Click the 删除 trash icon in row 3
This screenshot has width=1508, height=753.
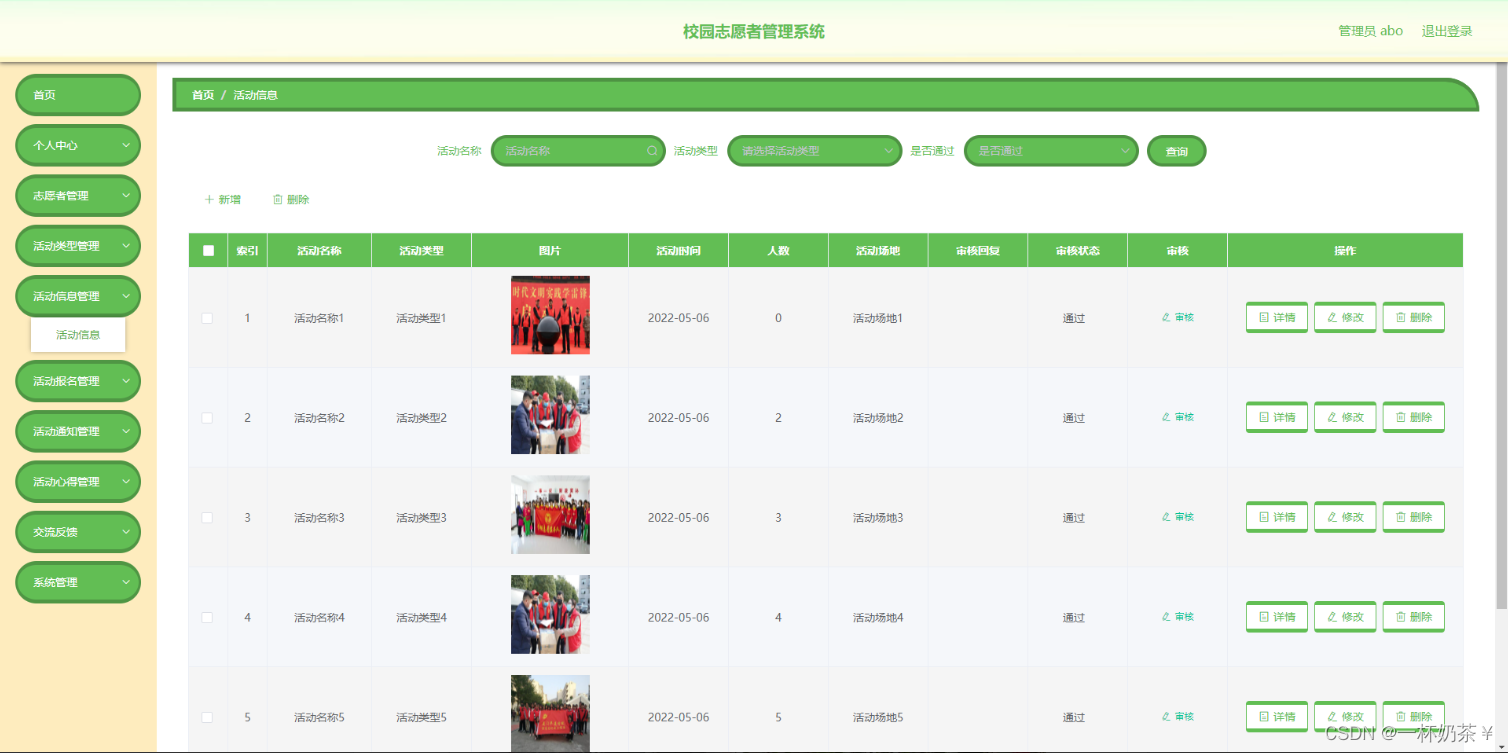(x=1401, y=517)
